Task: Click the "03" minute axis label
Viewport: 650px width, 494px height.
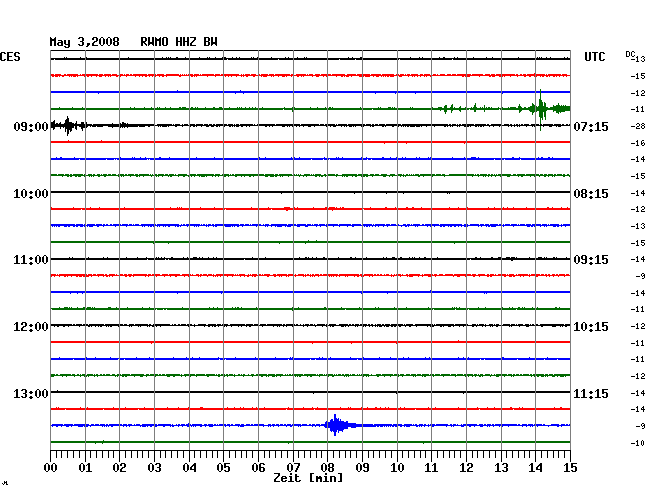Action: pyautogui.click(x=154, y=467)
